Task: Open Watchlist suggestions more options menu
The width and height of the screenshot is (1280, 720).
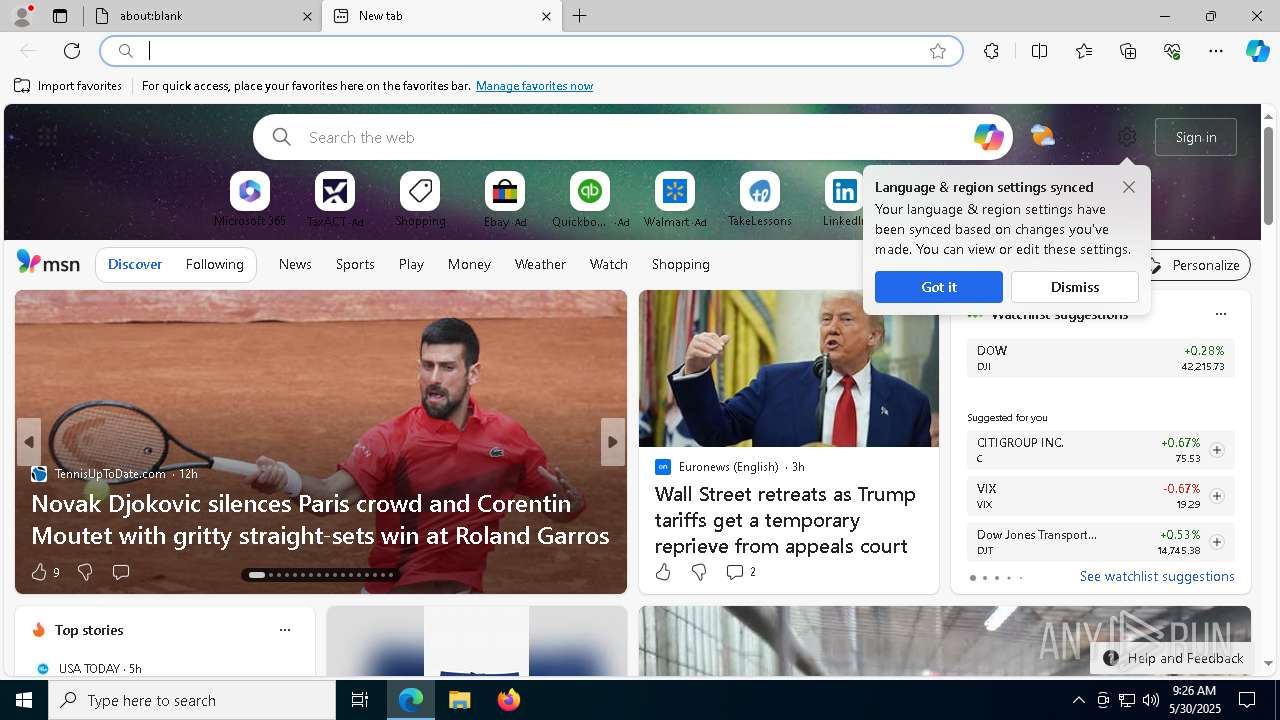Action: point(1220,314)
